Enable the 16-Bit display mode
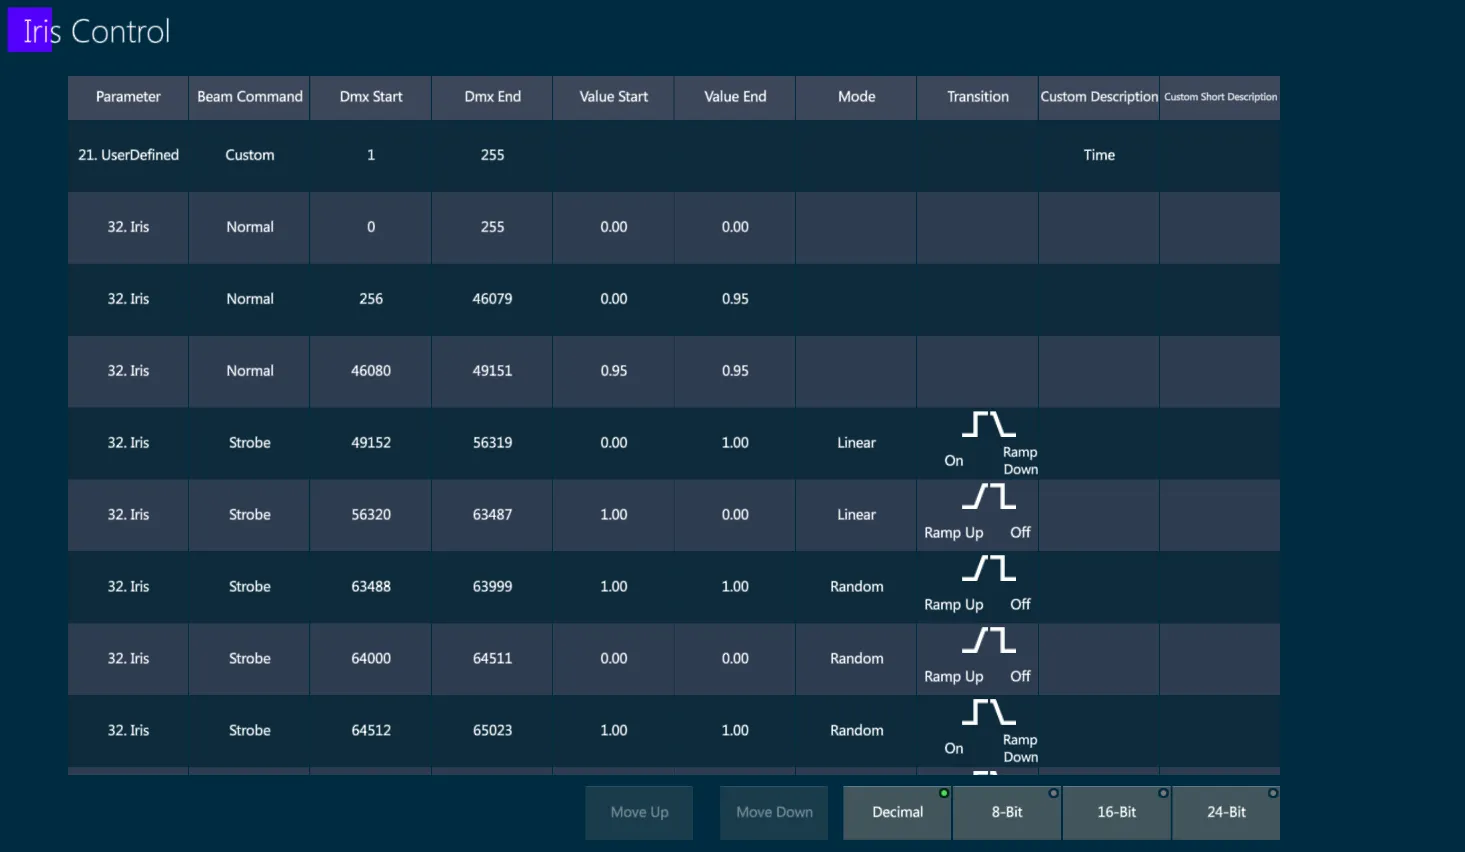This screenshot has height=852, width=1465. (1116, 812)
